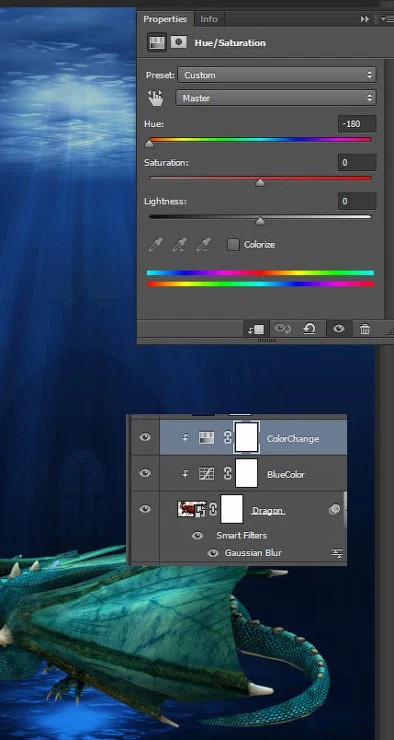This screenshot has height=740, width=394.
Task: Select the Smart Filters row label
Action: pyautogui.click(x=242, y=535)
